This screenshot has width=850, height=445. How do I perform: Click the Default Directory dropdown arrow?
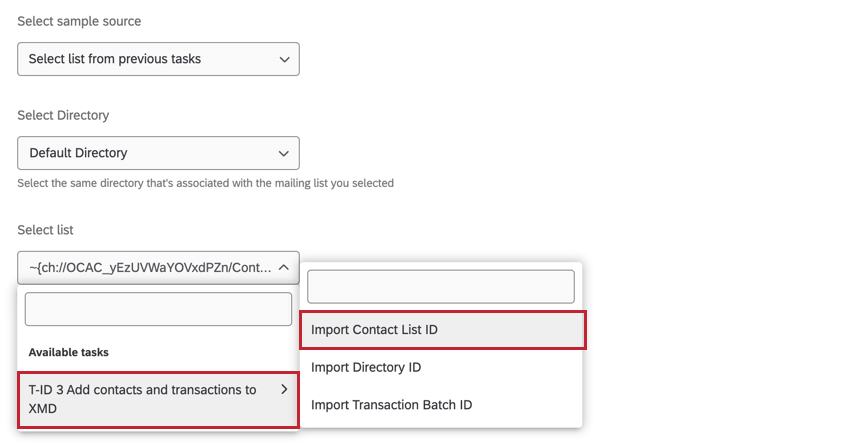[284, 153]
